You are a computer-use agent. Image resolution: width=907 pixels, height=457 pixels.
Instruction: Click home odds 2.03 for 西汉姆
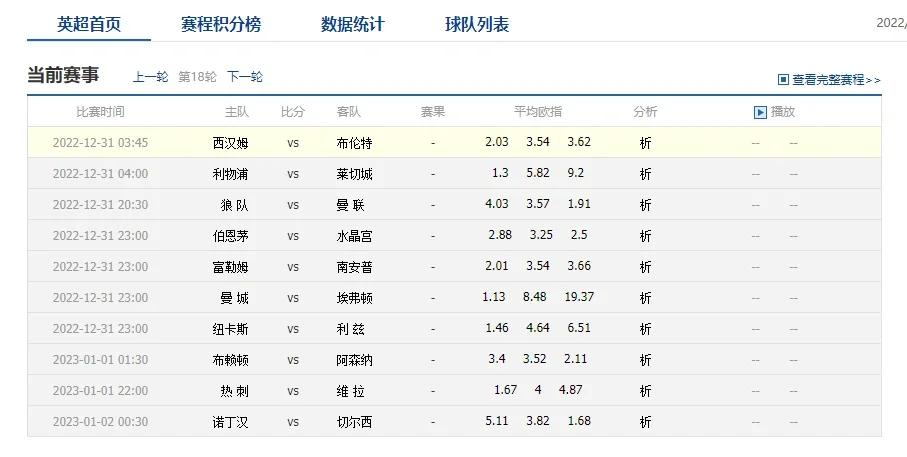497,142
